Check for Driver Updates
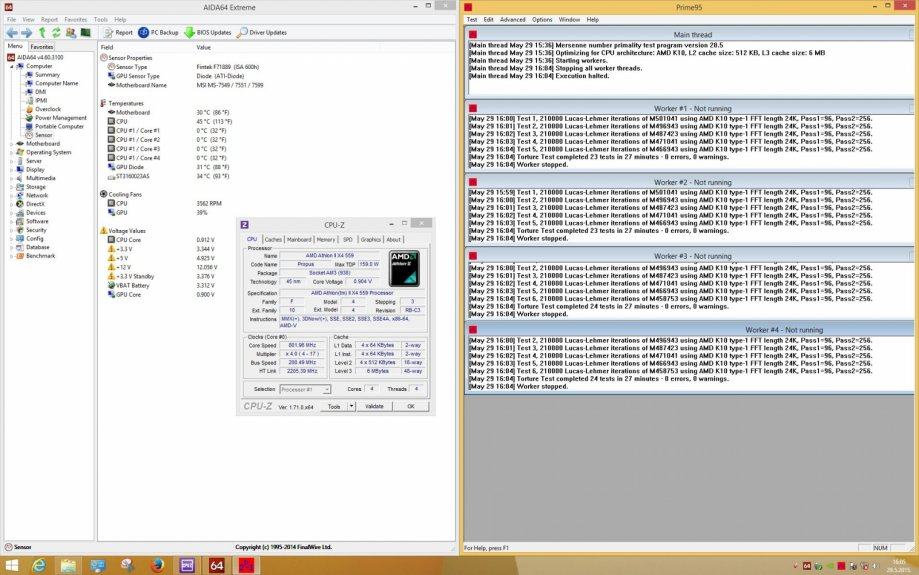 pos(262,33)
